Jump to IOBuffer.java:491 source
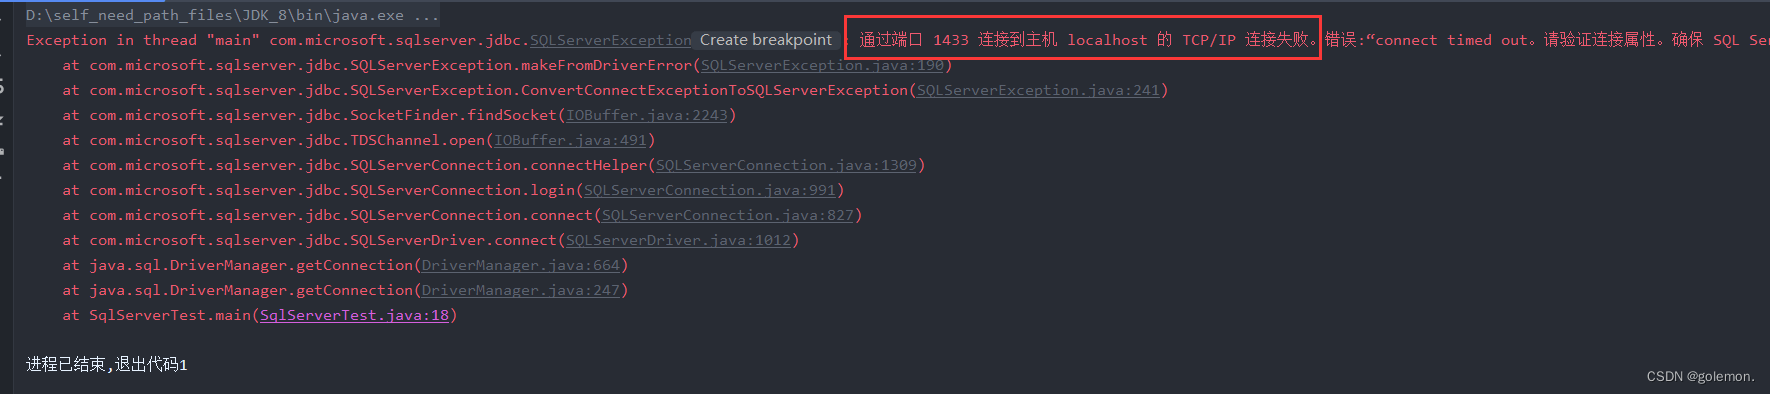 point(571,140)
